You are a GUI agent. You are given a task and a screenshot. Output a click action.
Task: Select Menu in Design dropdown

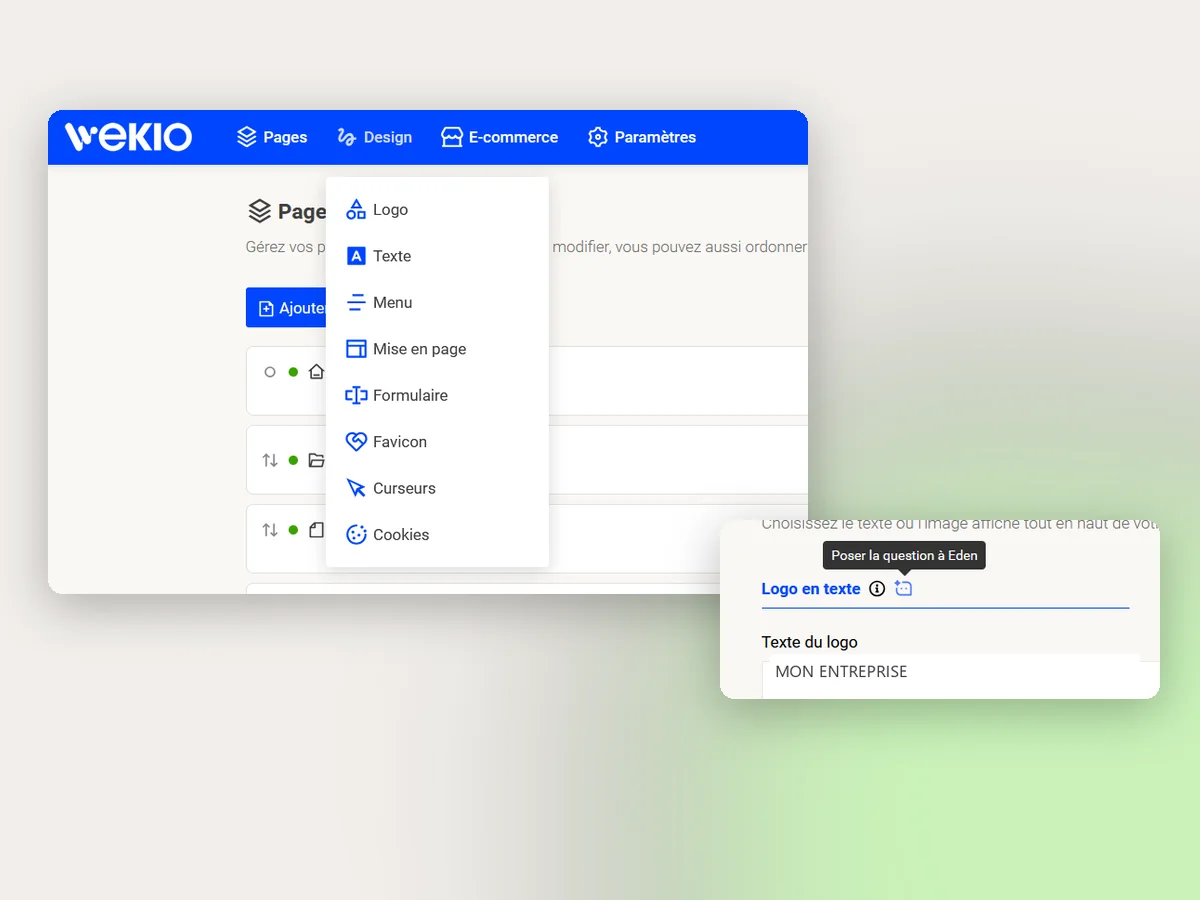point(437,302)
